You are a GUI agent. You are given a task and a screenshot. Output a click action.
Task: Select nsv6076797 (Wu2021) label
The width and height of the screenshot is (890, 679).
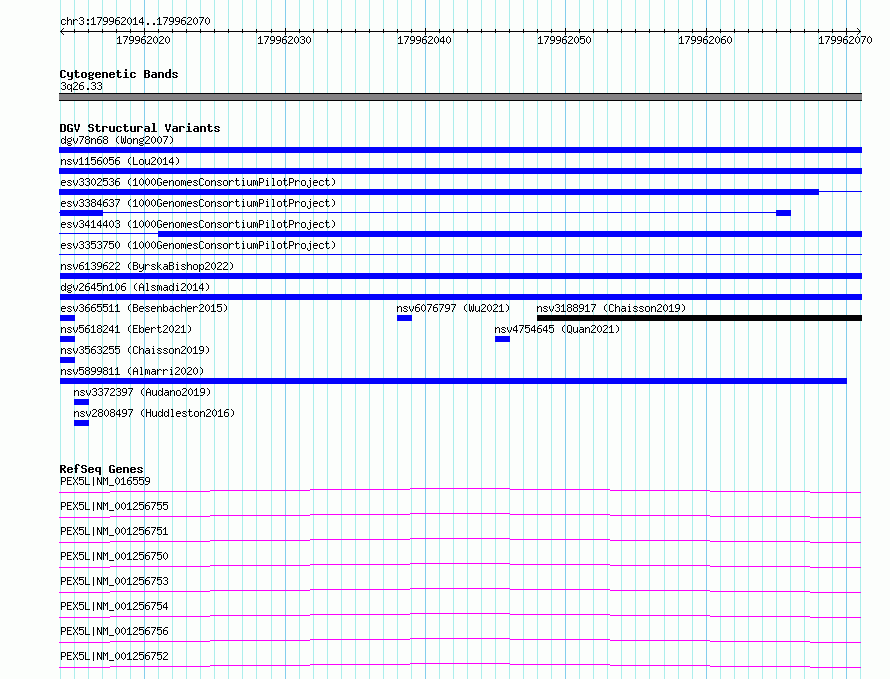pos(454,308)
